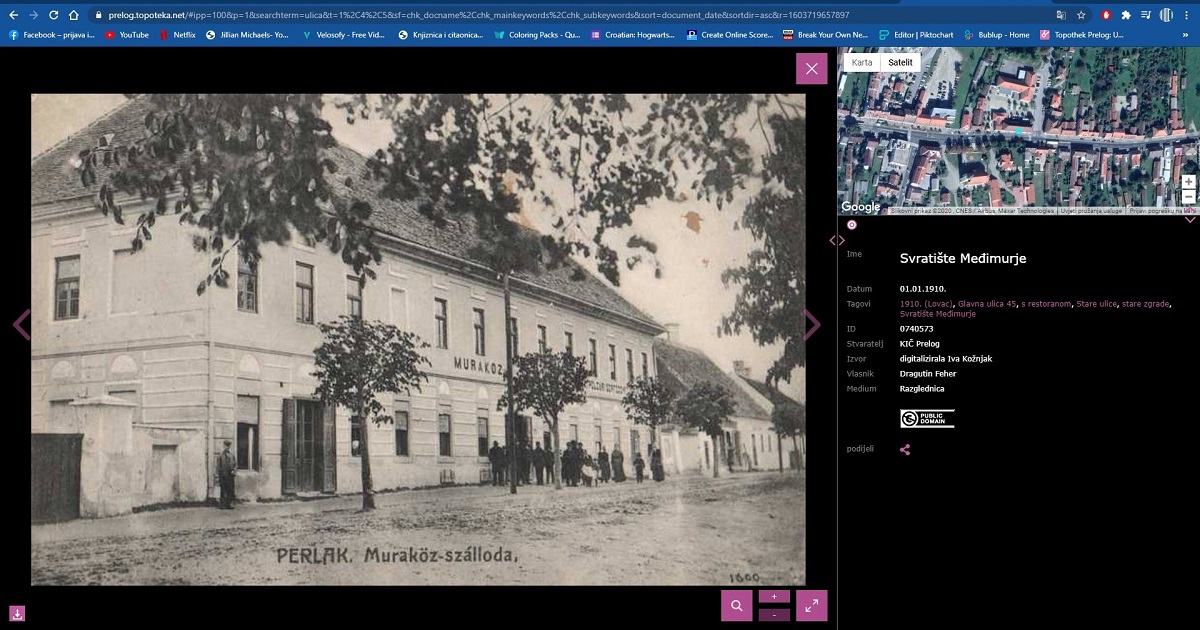Screen dimensions: 1200x630
Task: Click the magnifier search button below the photo
Action: (x=736, y=605)
